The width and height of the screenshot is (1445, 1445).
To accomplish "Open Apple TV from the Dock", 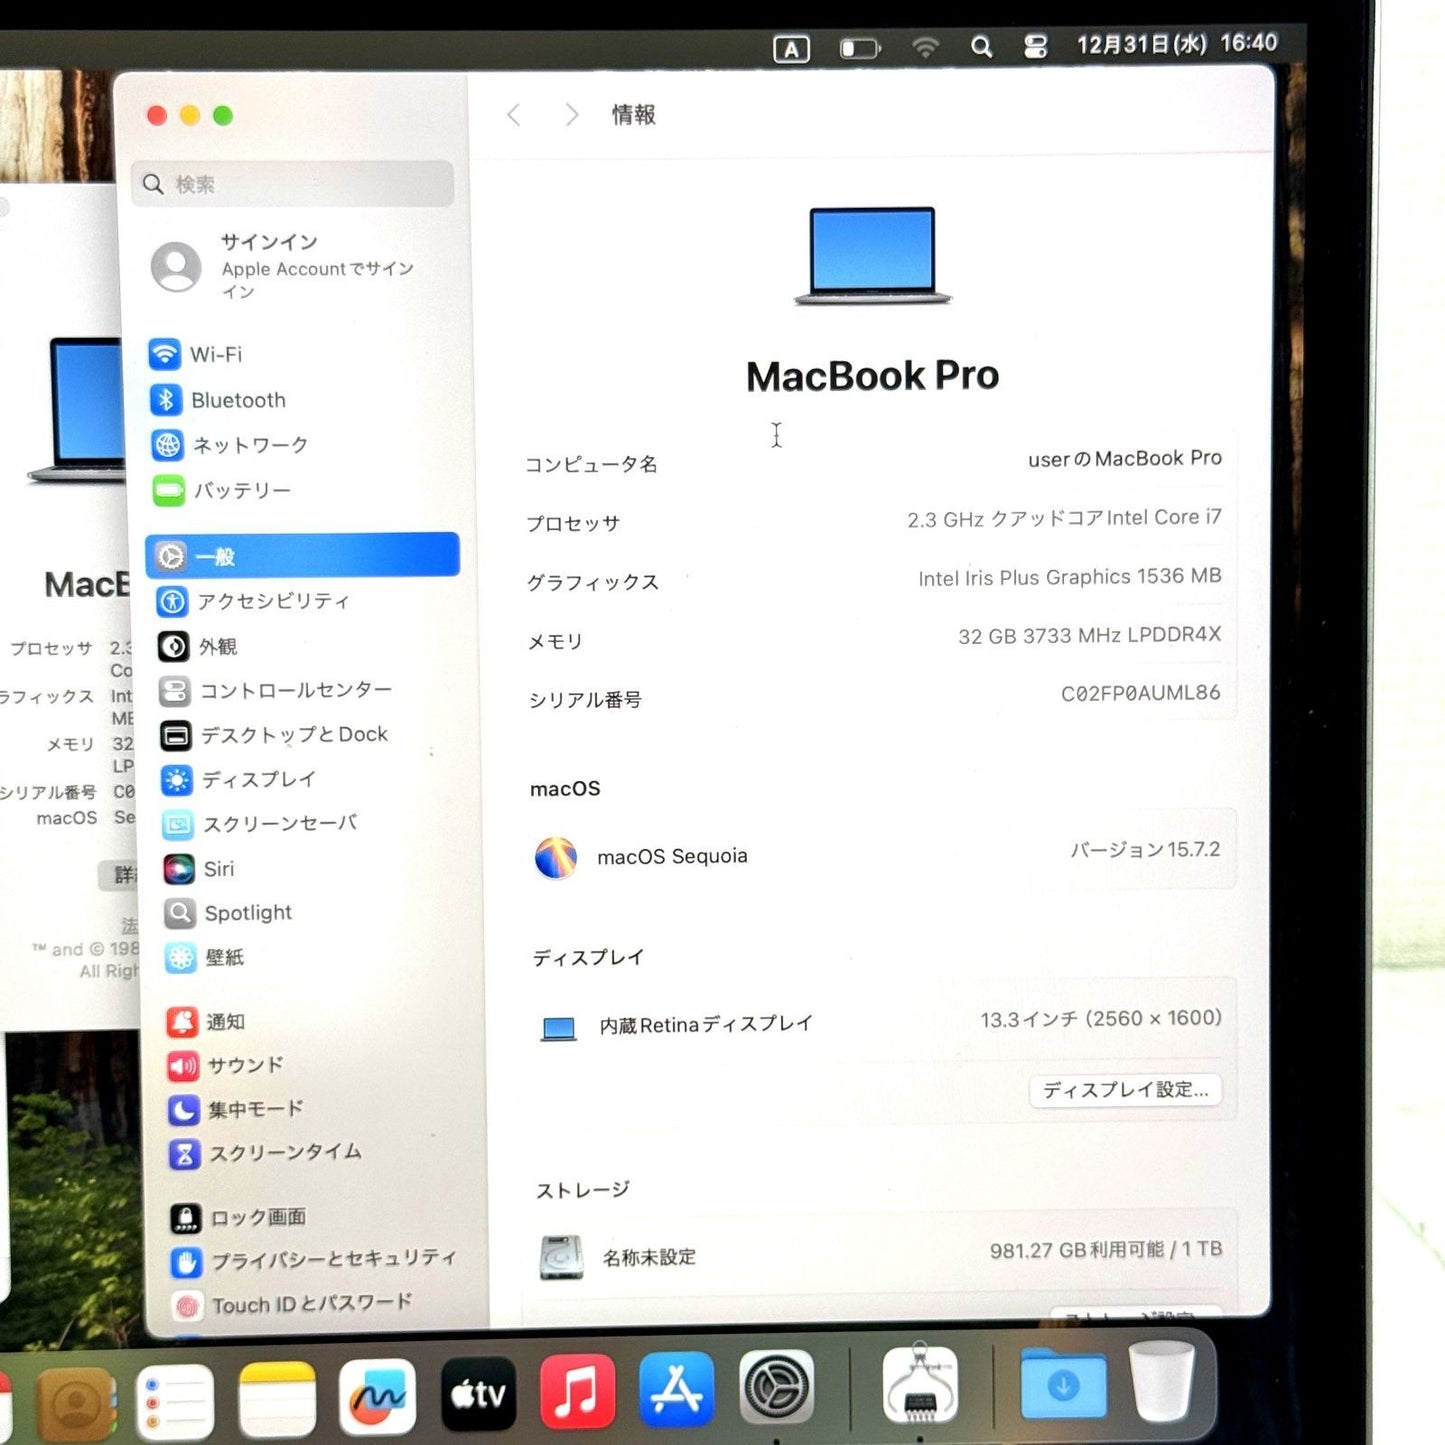I will pos(479,1393).
